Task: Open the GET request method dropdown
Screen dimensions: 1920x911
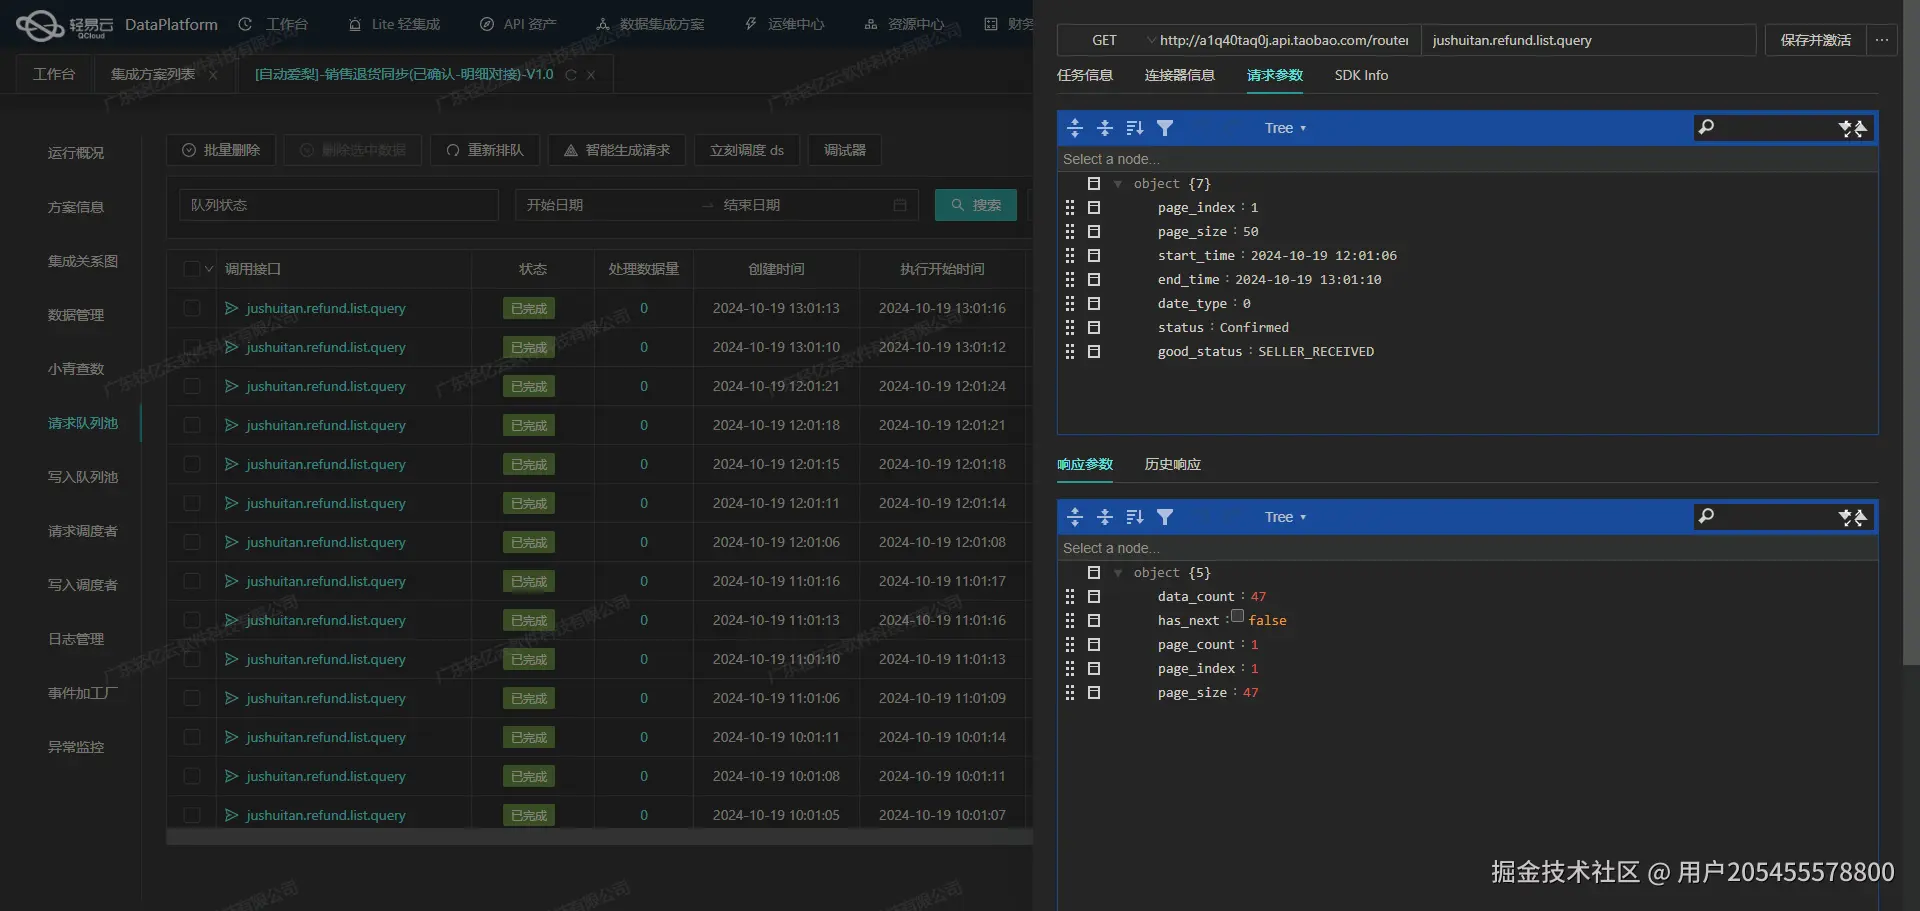Action: [x=1108, y=40]
